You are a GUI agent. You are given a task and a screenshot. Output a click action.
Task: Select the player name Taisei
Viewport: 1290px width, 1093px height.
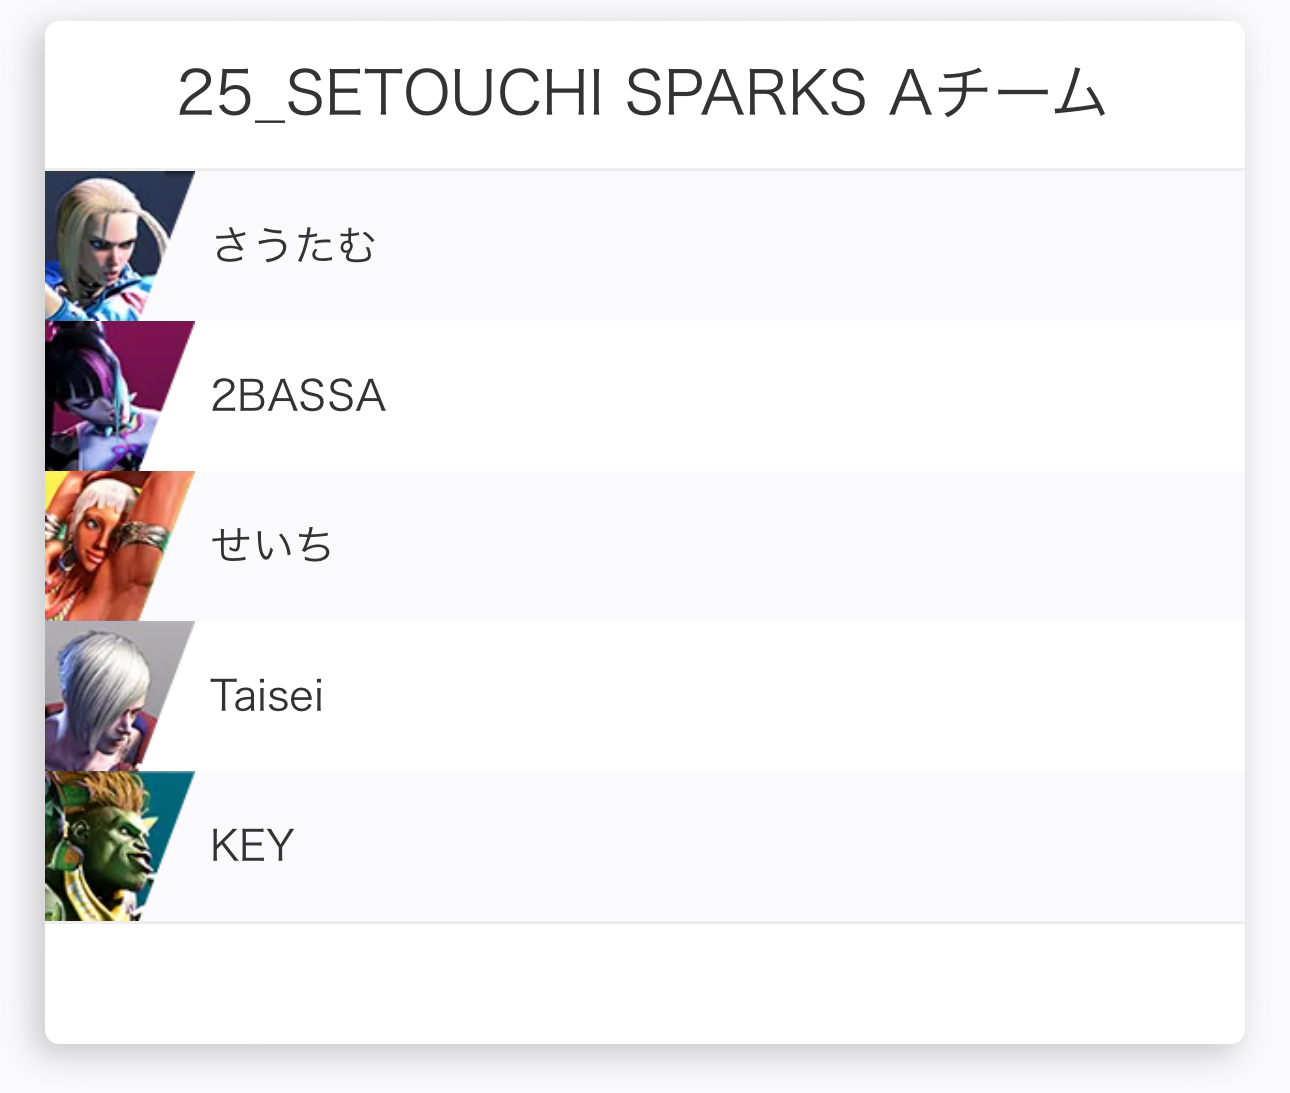267,696
